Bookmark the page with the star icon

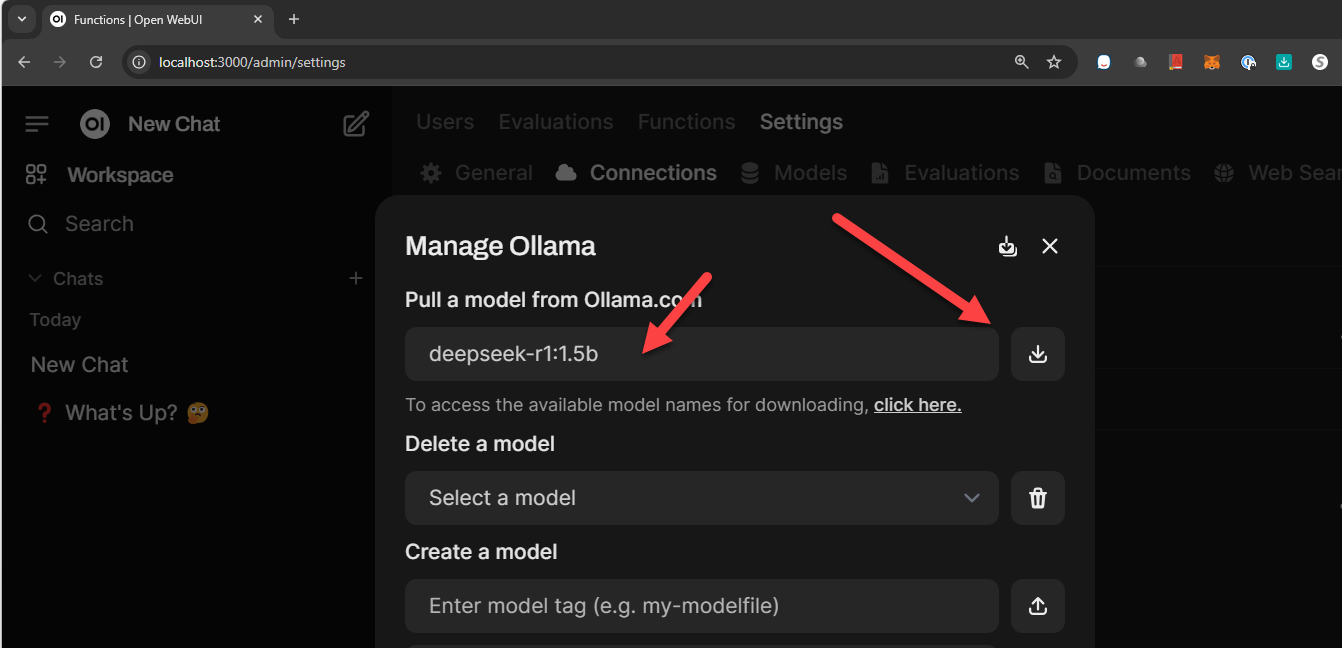pyautogui.click(x=1054, y=61)
